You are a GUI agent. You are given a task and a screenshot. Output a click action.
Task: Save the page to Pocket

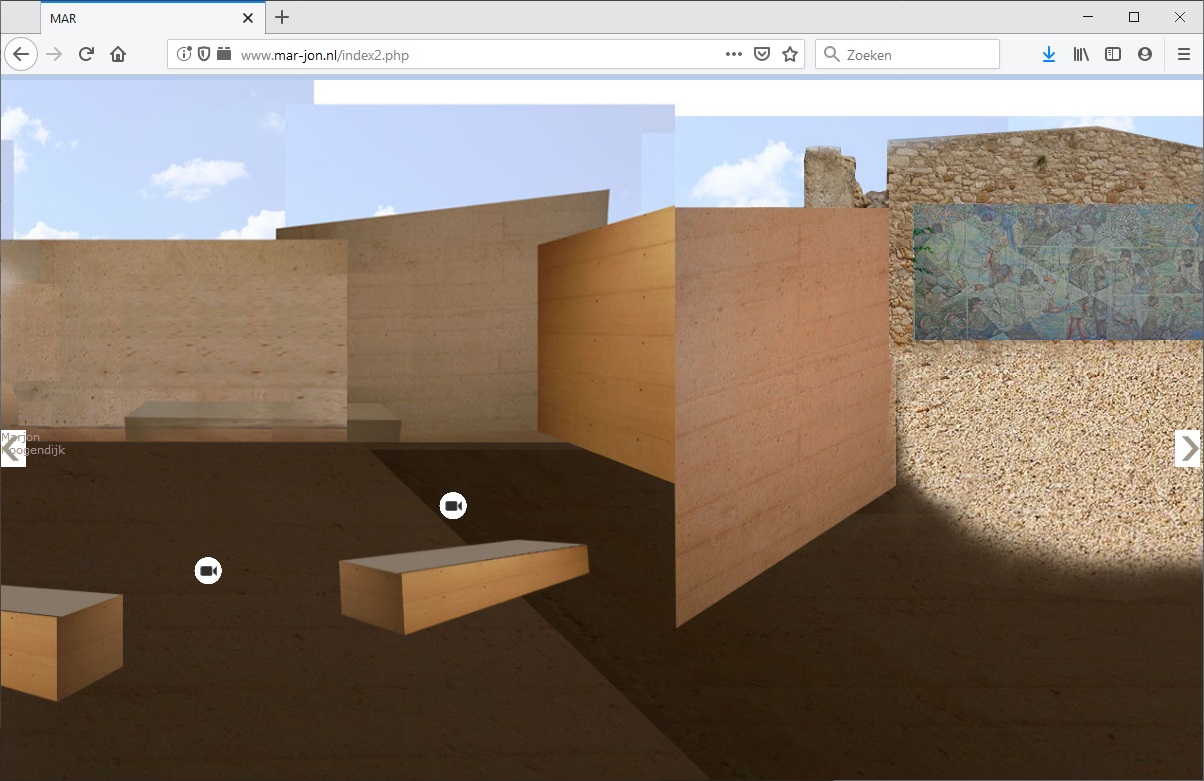(762, 55)
